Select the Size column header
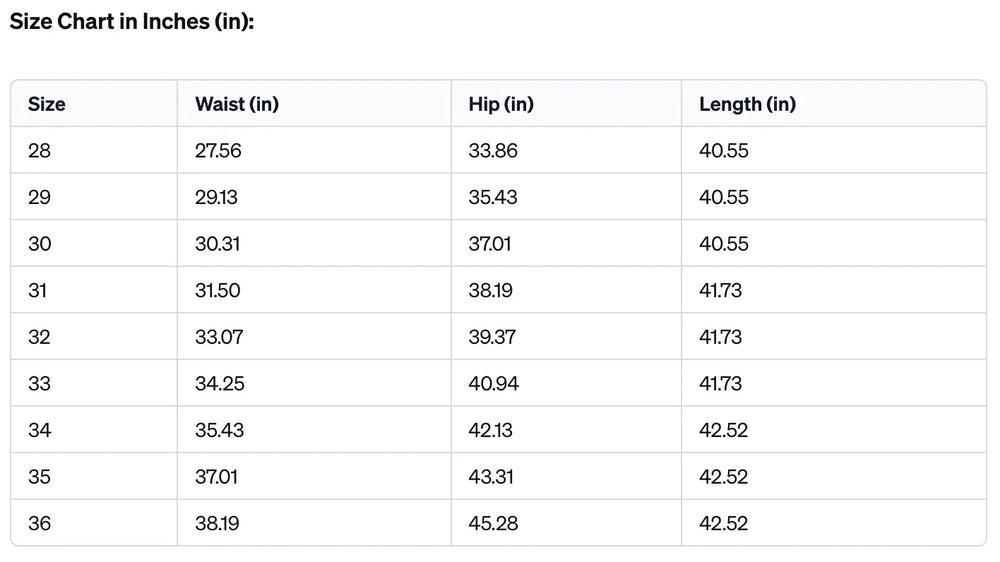1000x562 pixels. point(47,104)
